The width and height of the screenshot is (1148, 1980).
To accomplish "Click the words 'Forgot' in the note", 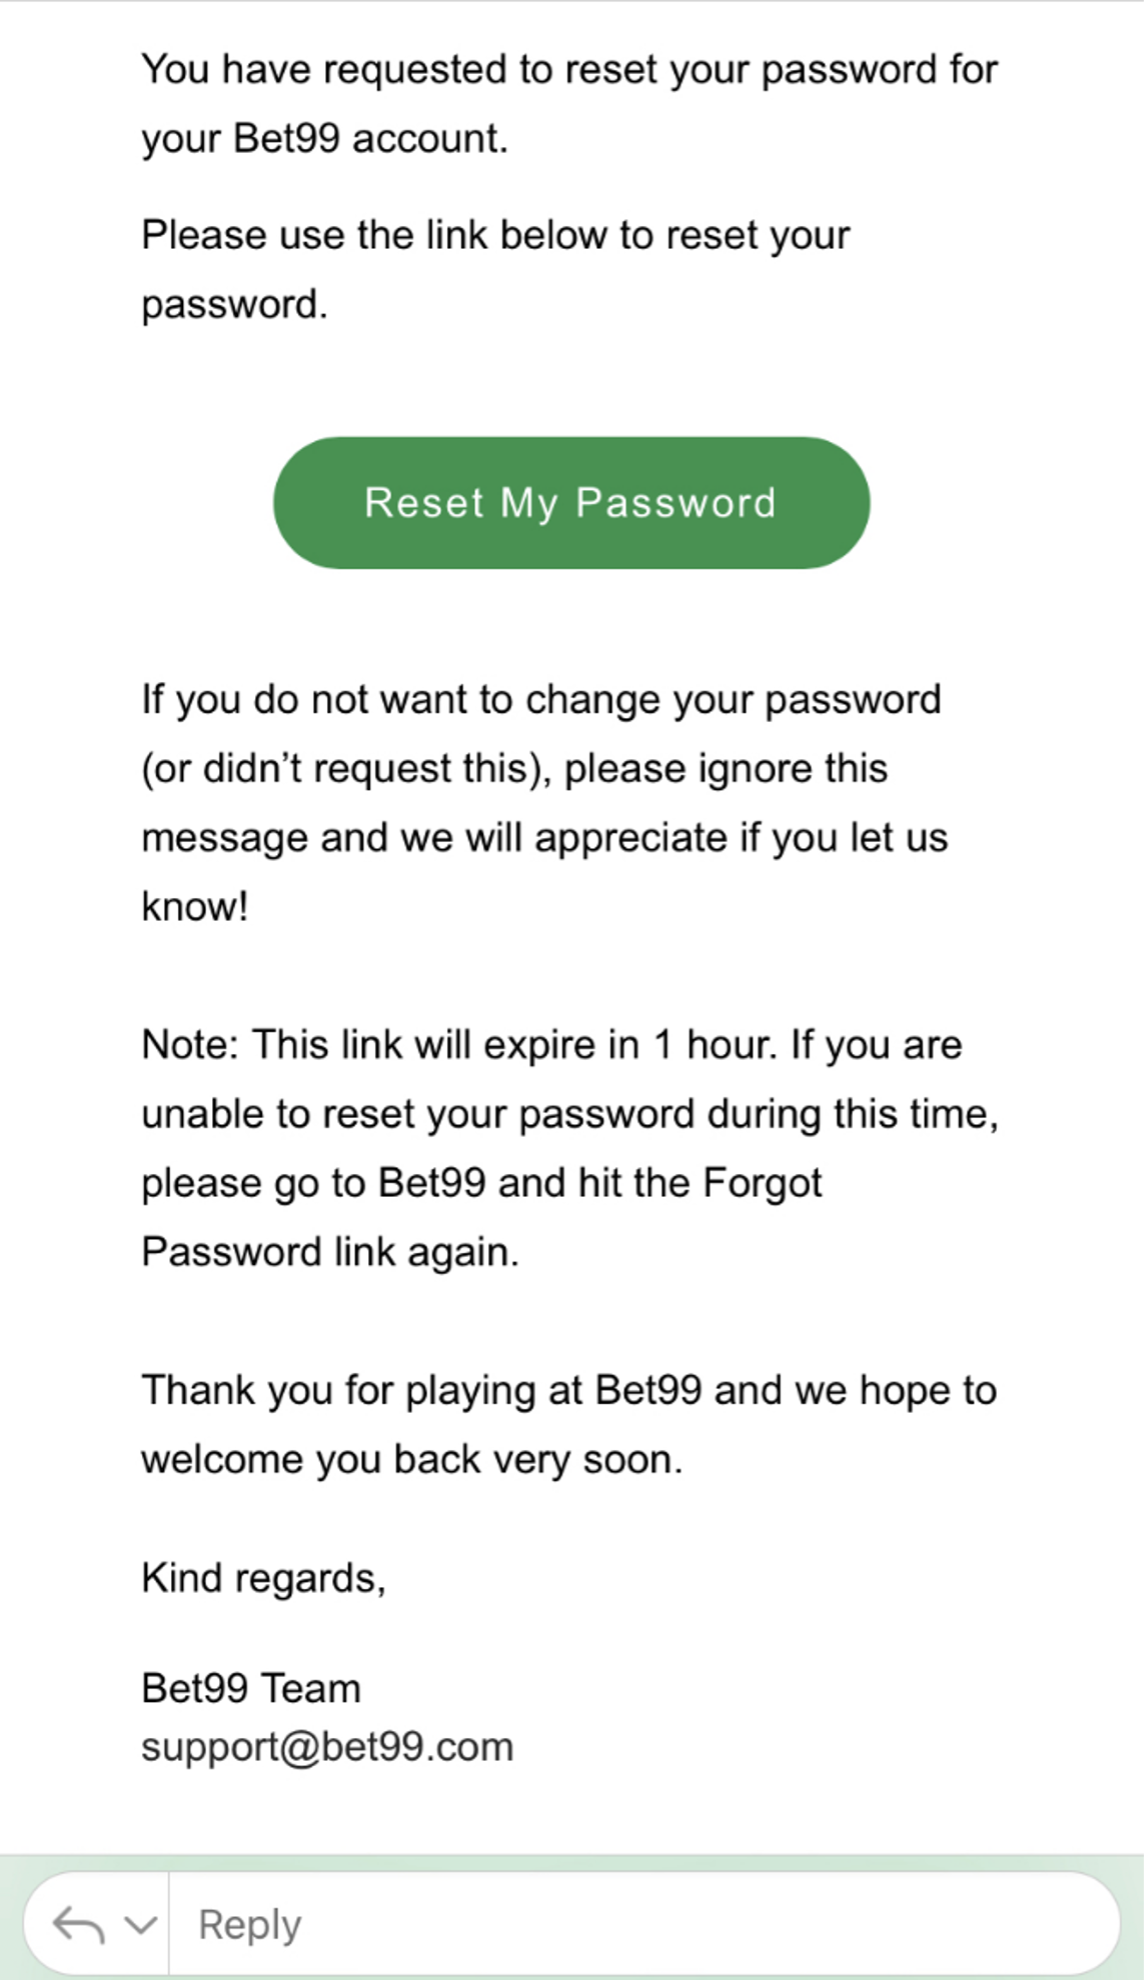I will [762, 1183].
